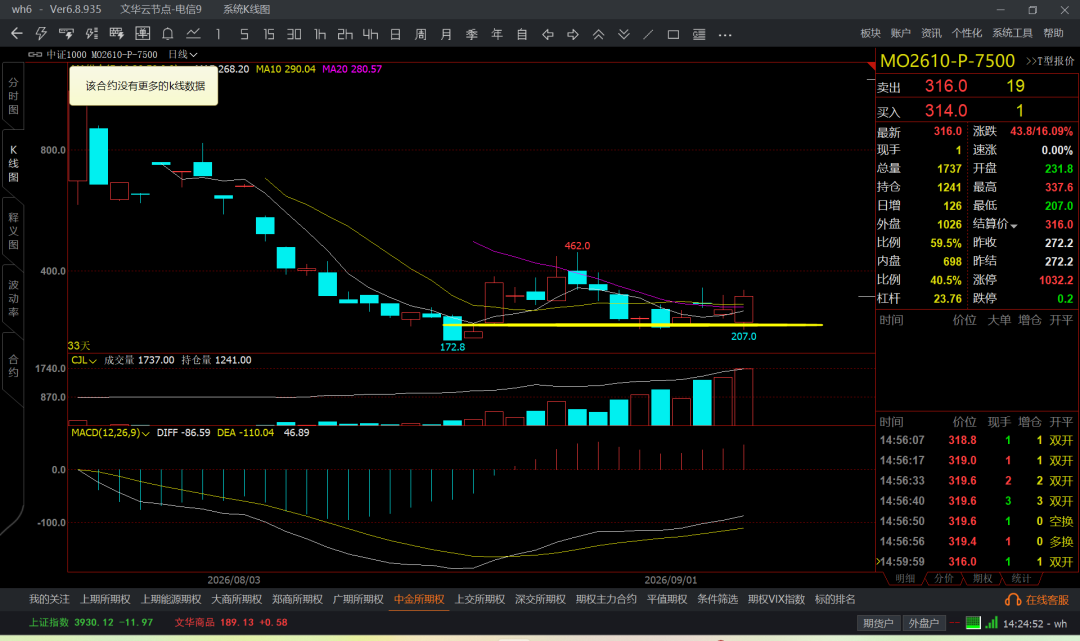Expand the 日线 period dropdown
Image resolution: width=1080 pixels, height=641 pixels.
pos(183,54)
